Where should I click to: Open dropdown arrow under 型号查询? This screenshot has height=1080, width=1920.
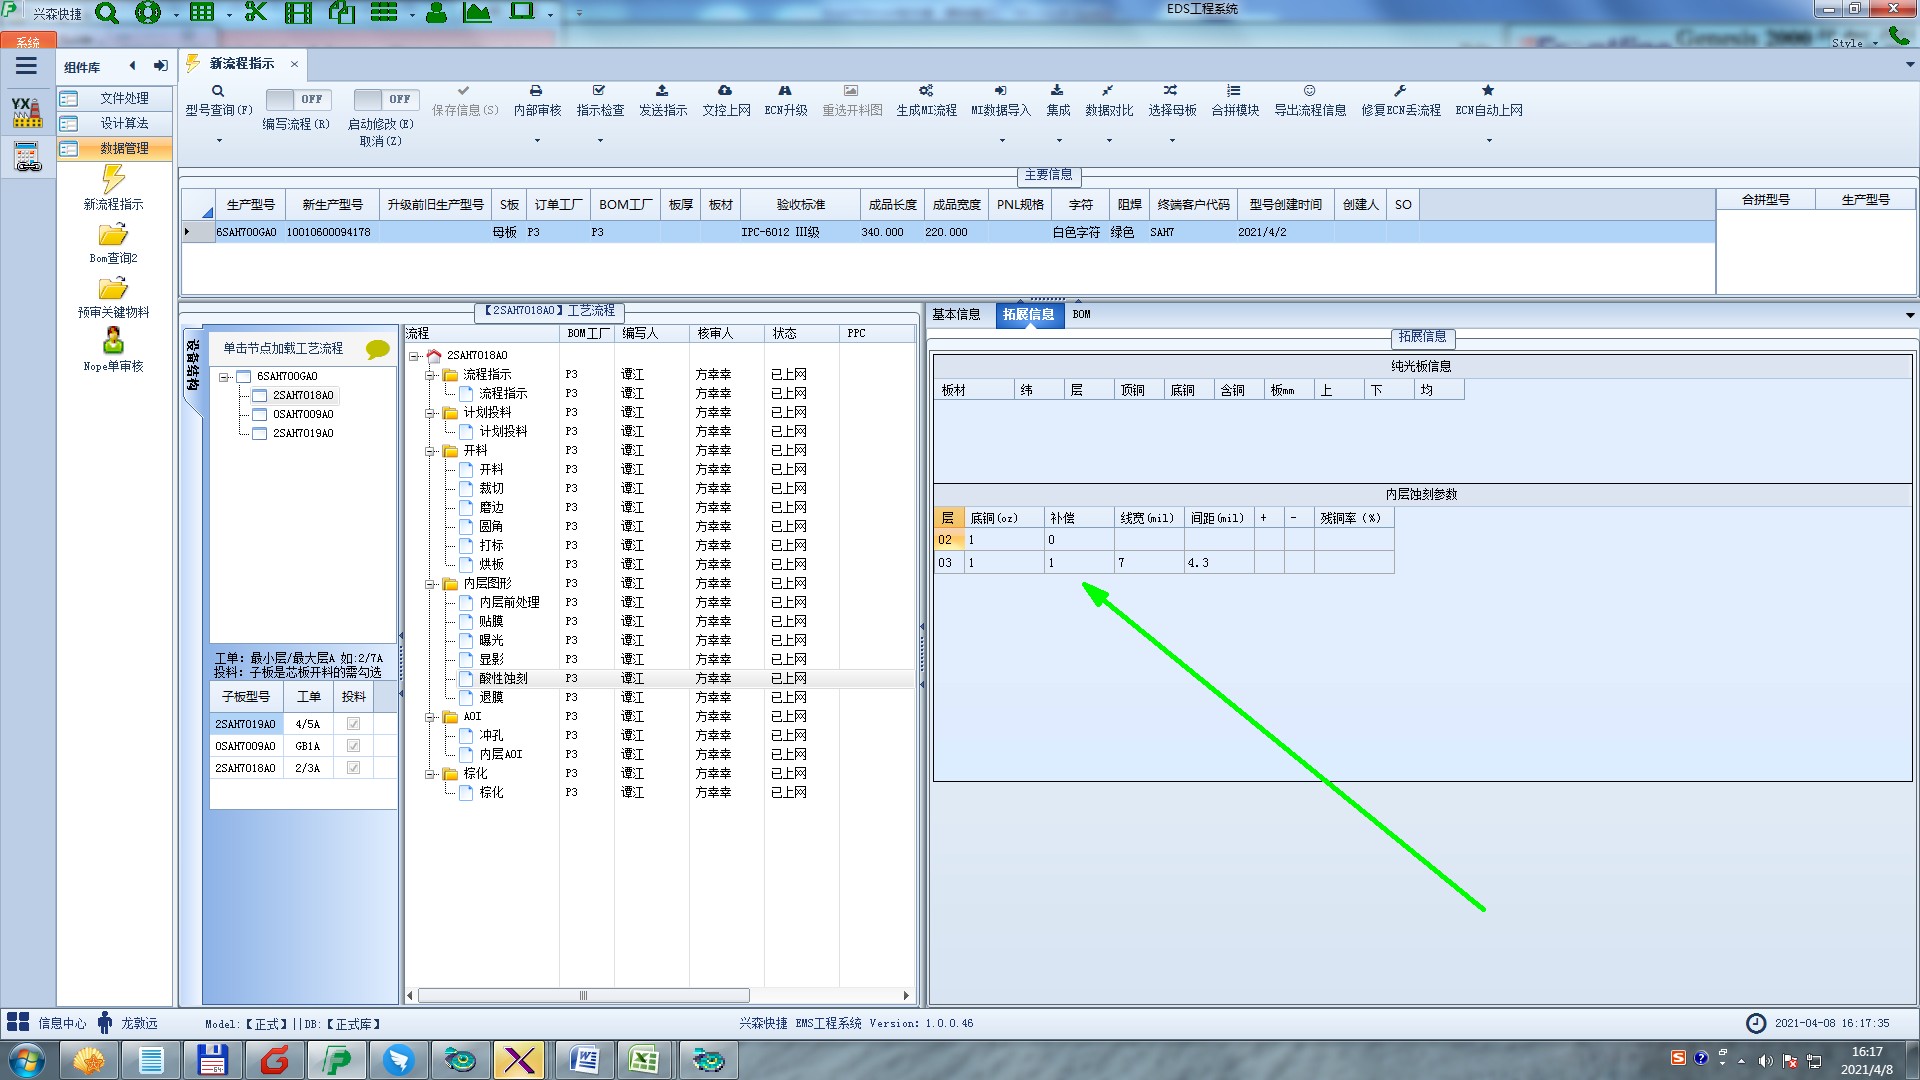tap(219, 140)
